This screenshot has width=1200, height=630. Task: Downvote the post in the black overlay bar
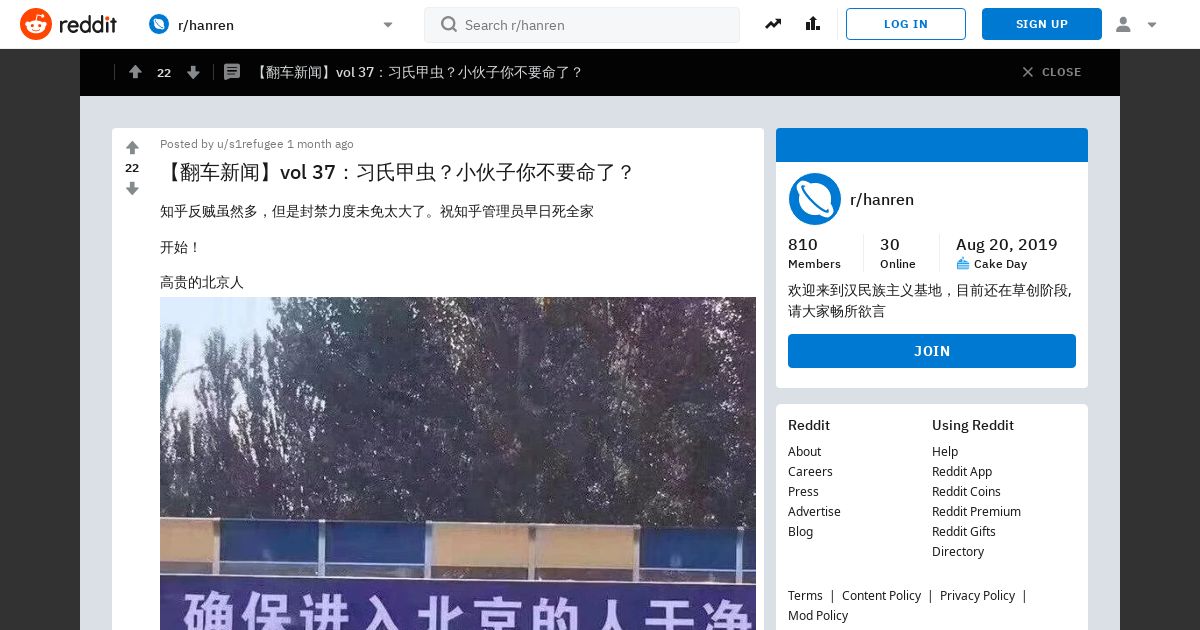click(x=193, y=72)
